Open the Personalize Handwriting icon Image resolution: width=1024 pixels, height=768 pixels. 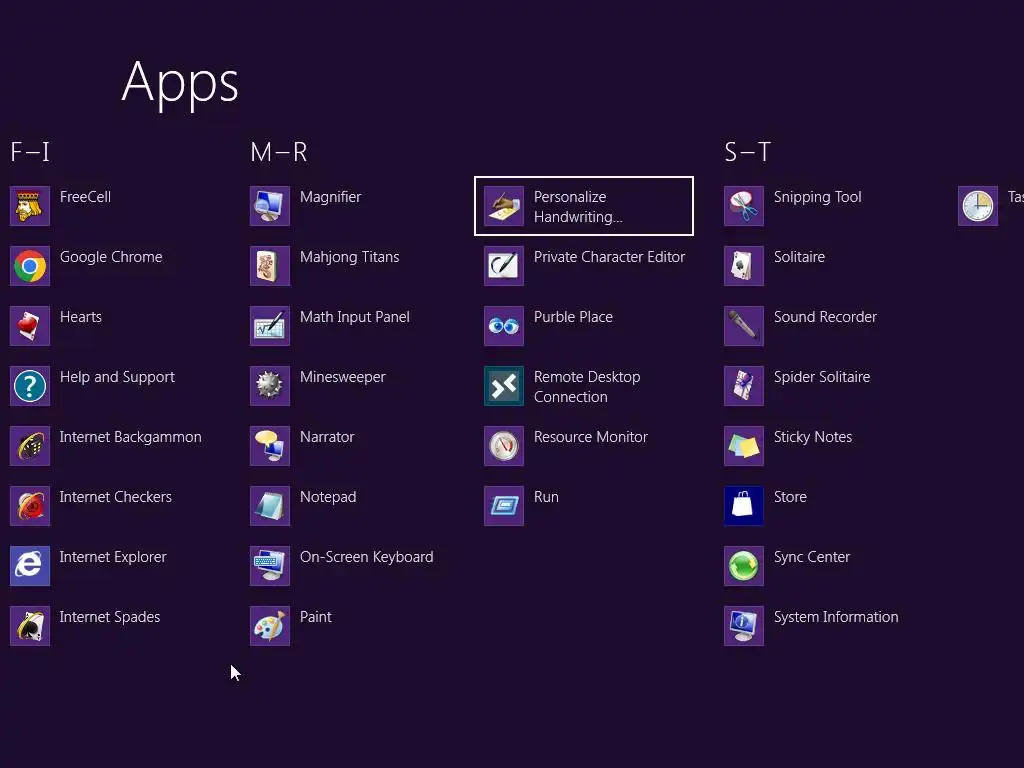point(504,206)
